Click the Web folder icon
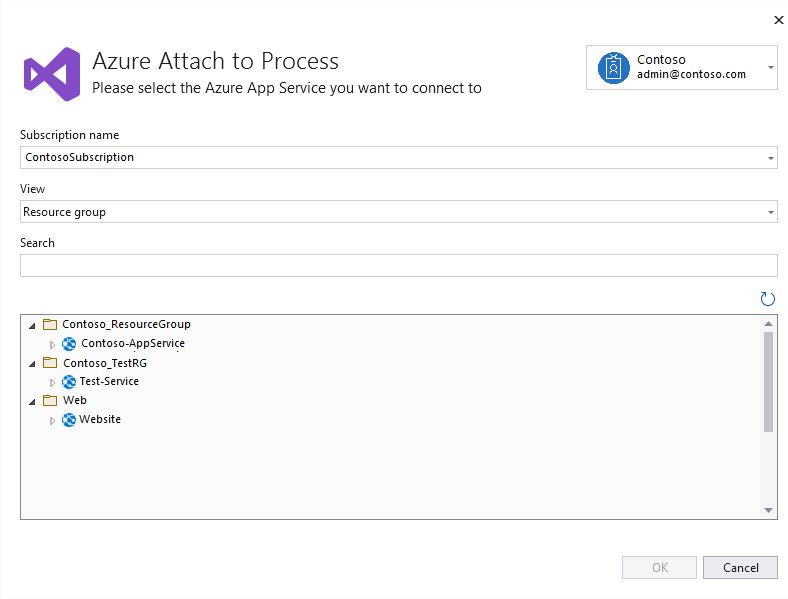 pos(50,400)
